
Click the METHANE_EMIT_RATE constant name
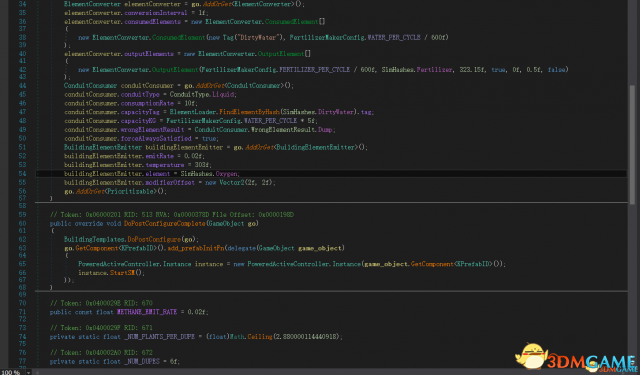pos(147,312)
